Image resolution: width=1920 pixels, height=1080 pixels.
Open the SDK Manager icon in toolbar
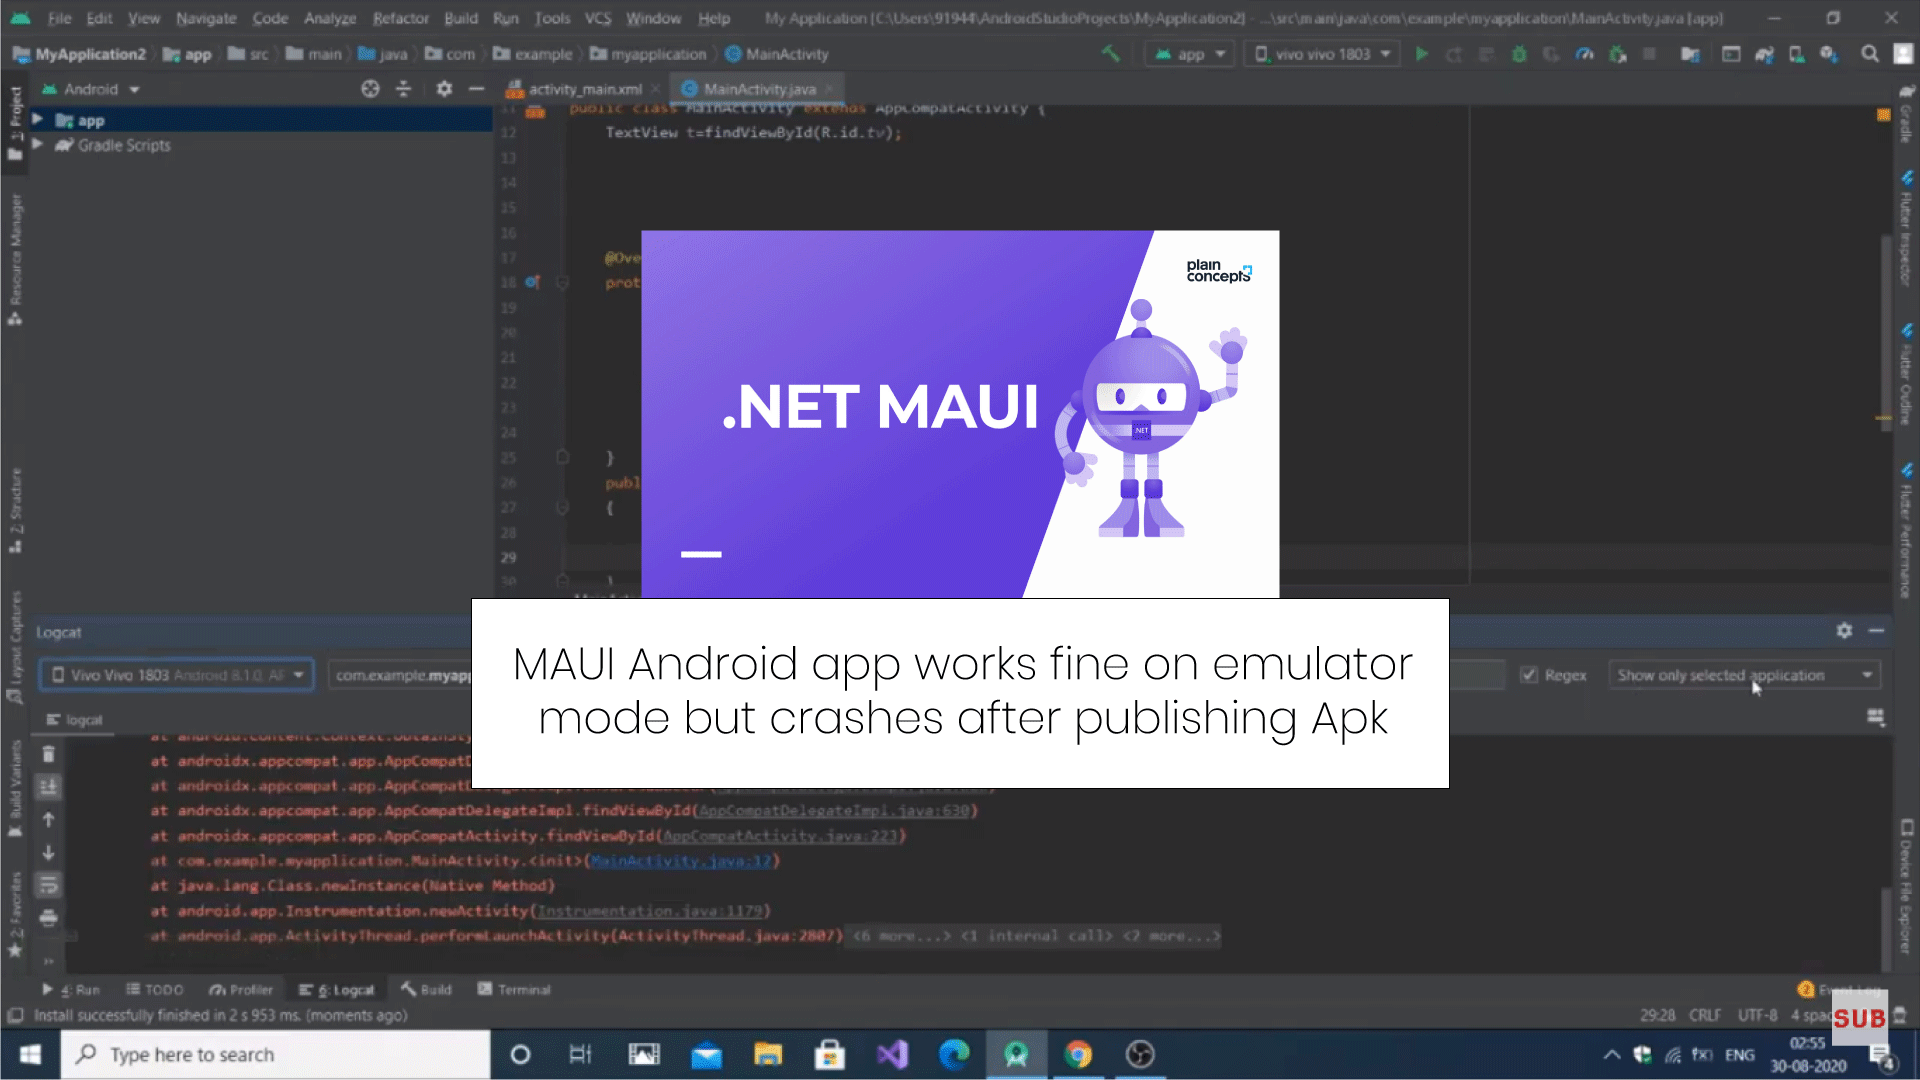(1829, 54)
